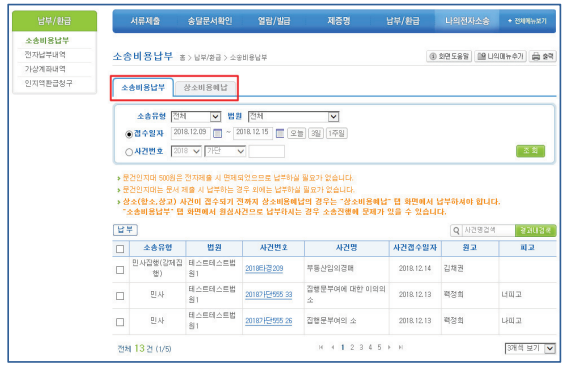Open case link ending in 33
The width and height of the screenshot is (572, 368).
(x=268, y=295)
